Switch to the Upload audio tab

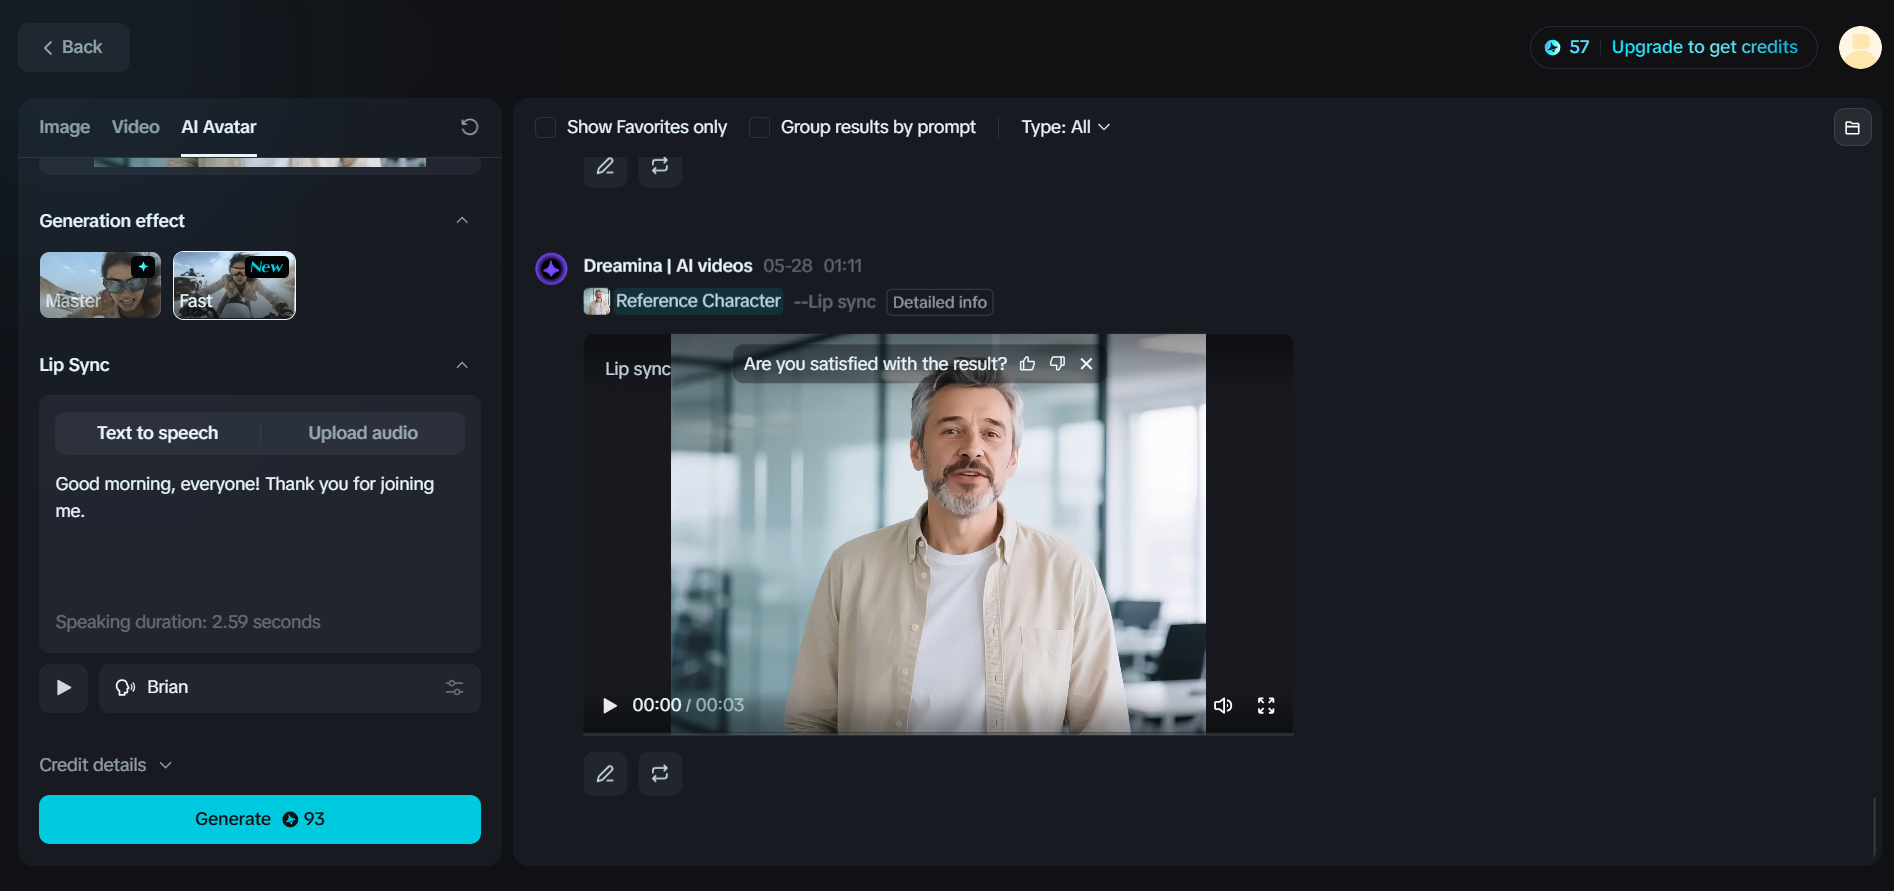[x=363, y=433]
